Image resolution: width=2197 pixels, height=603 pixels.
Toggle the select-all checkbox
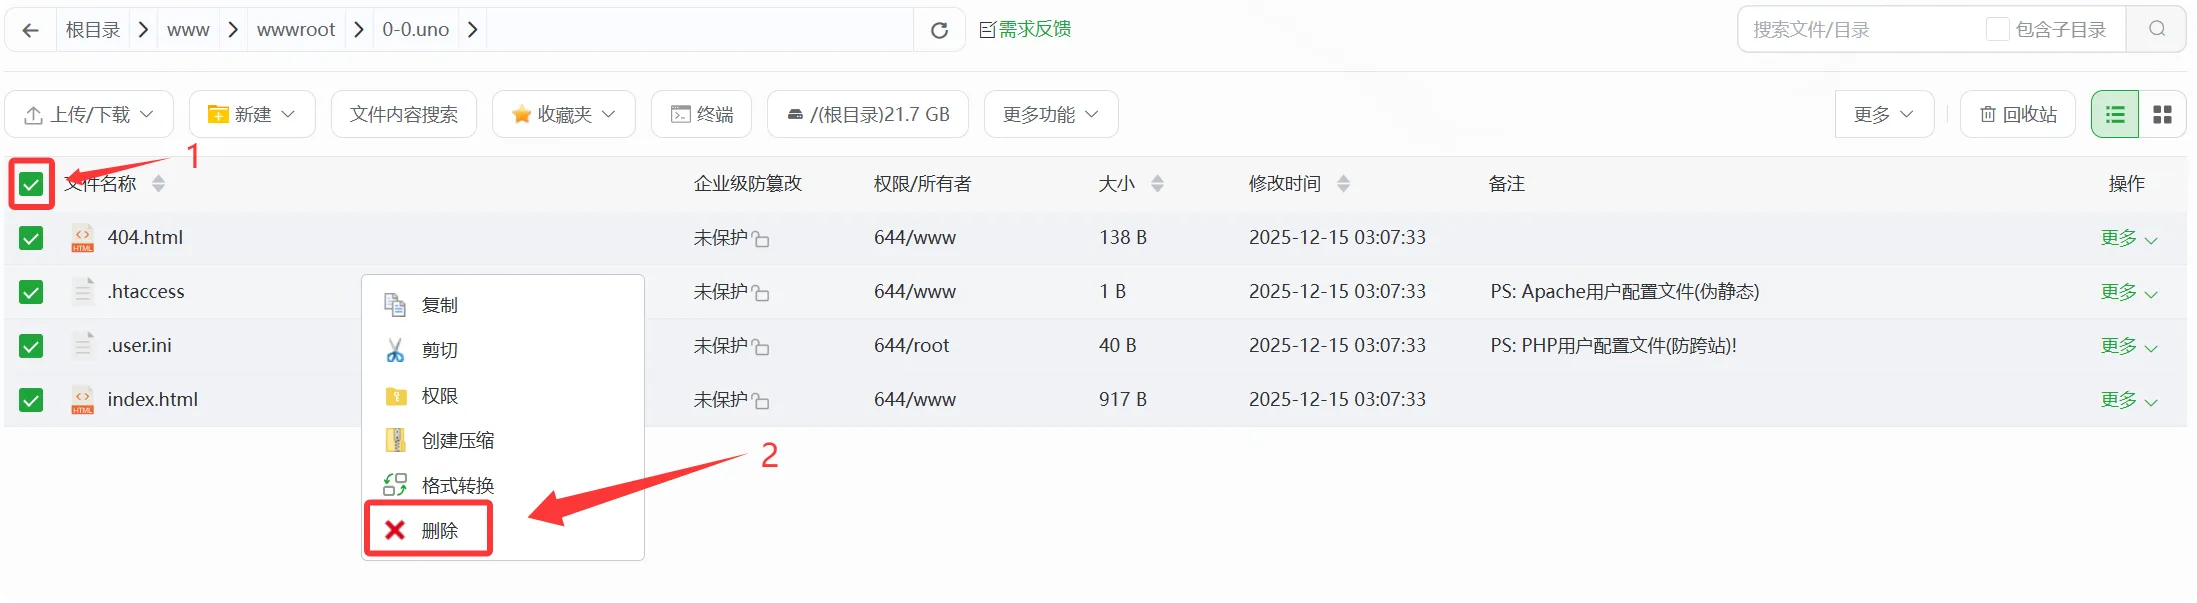(x=31, y=184)
